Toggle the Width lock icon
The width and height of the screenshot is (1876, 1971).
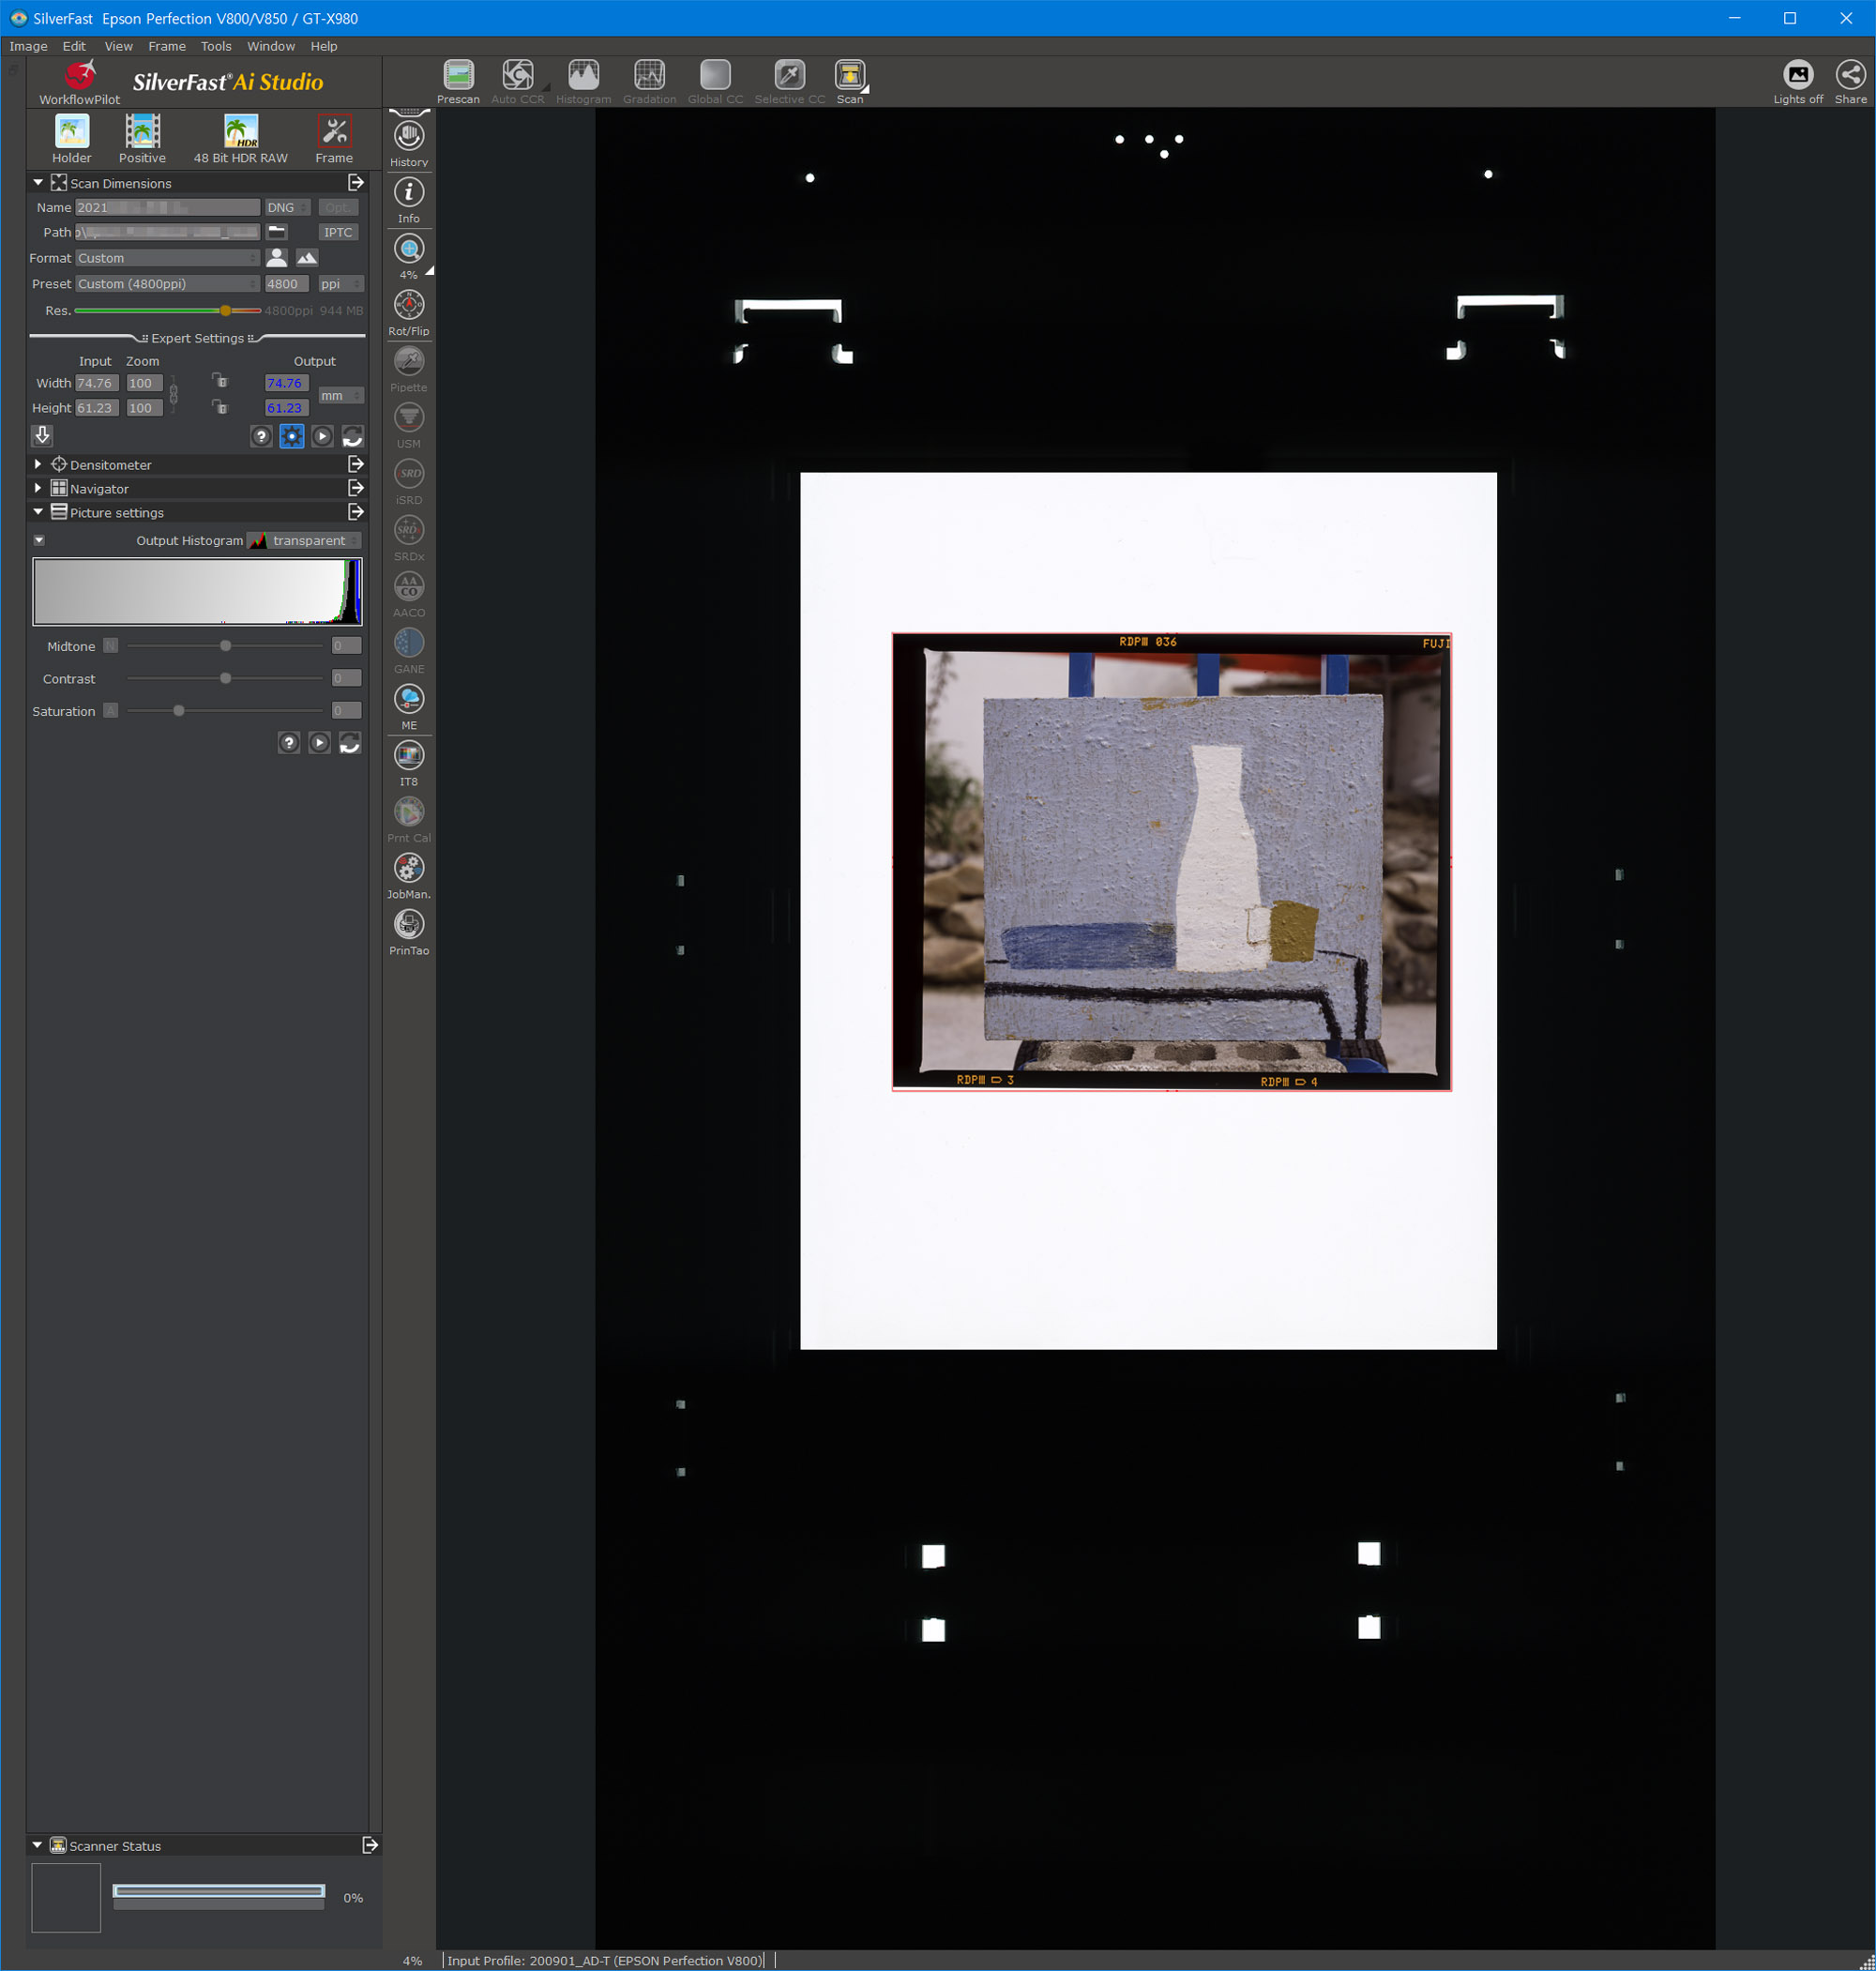coord(220,382)
